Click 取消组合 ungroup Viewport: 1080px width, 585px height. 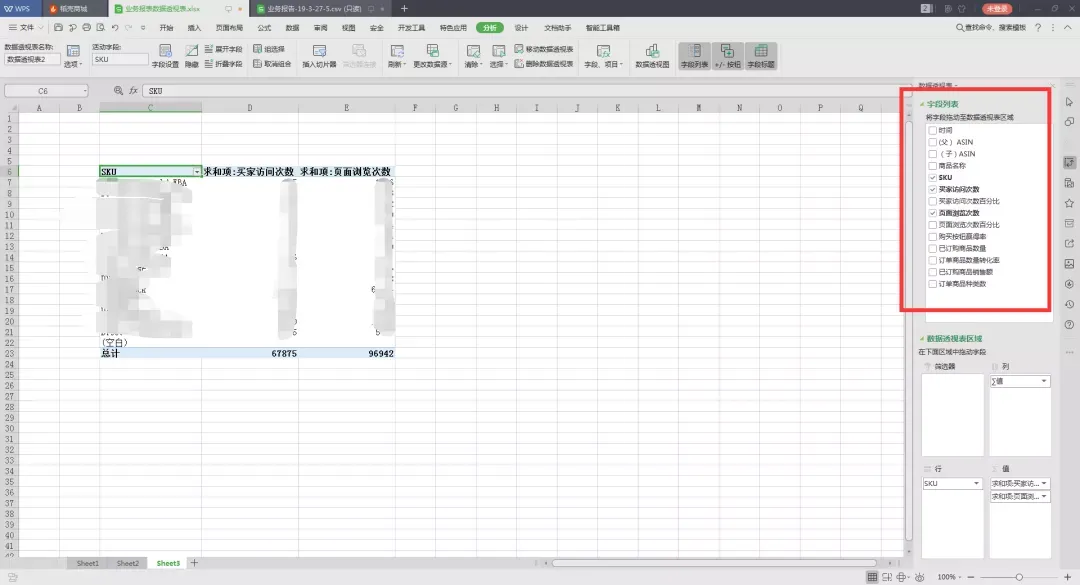(272, 64)
